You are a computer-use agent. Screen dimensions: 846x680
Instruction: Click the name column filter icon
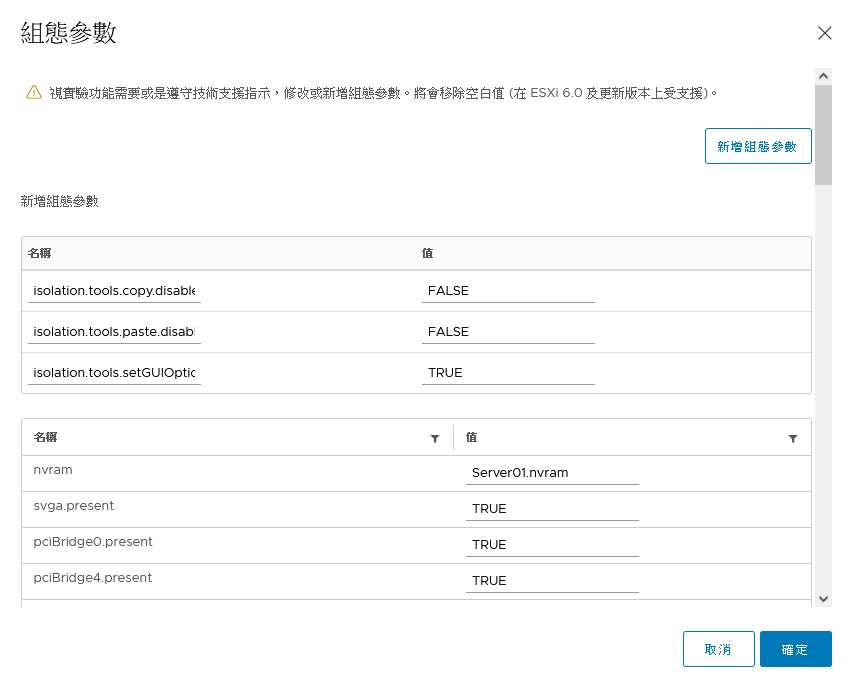click(x=435, y=438)
